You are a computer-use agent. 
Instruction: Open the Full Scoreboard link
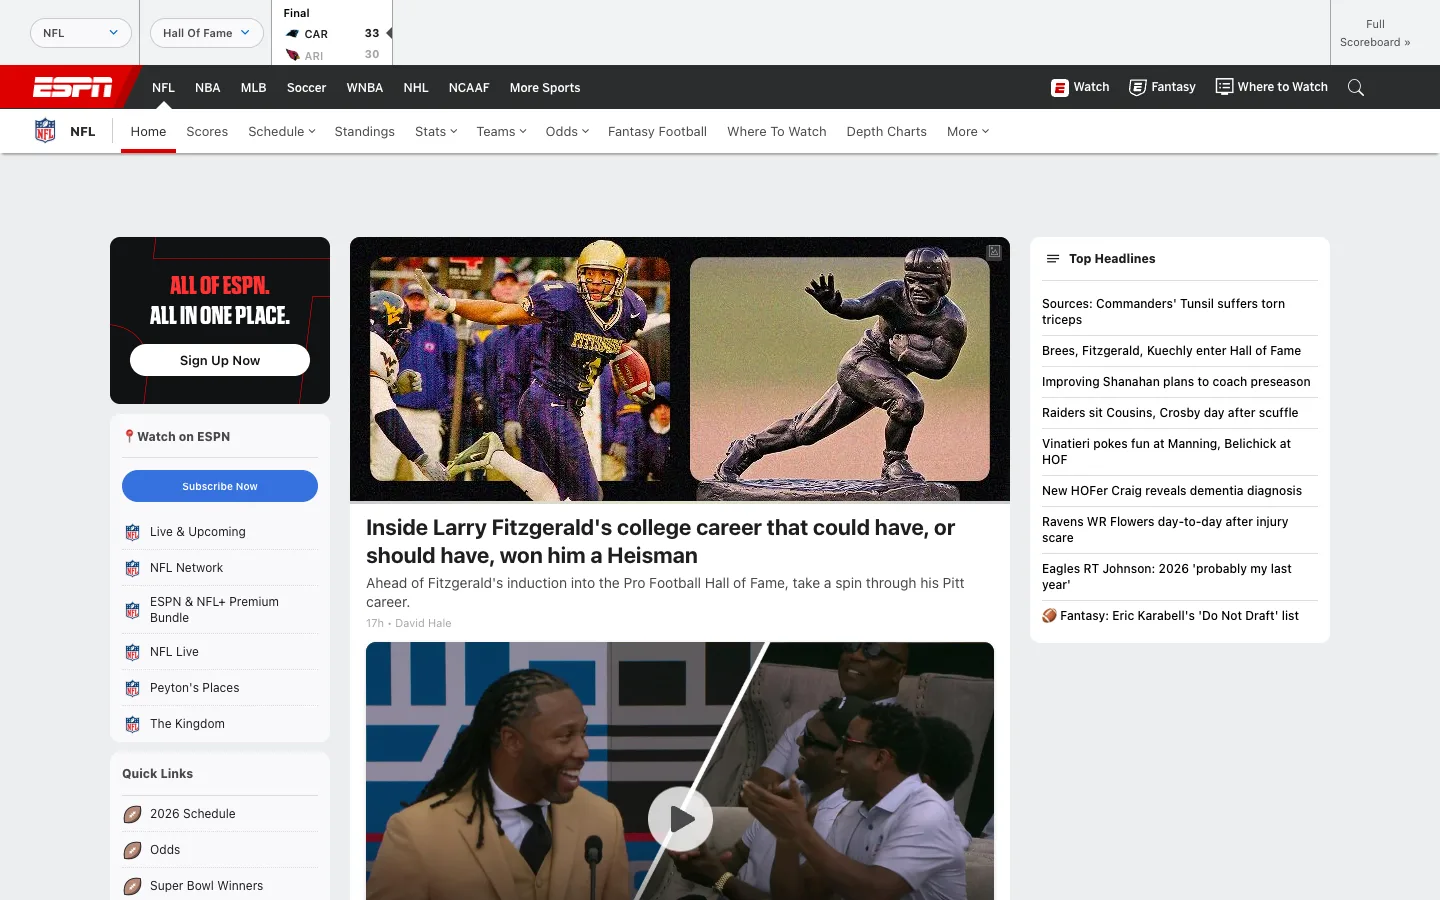click(1375, 33)
